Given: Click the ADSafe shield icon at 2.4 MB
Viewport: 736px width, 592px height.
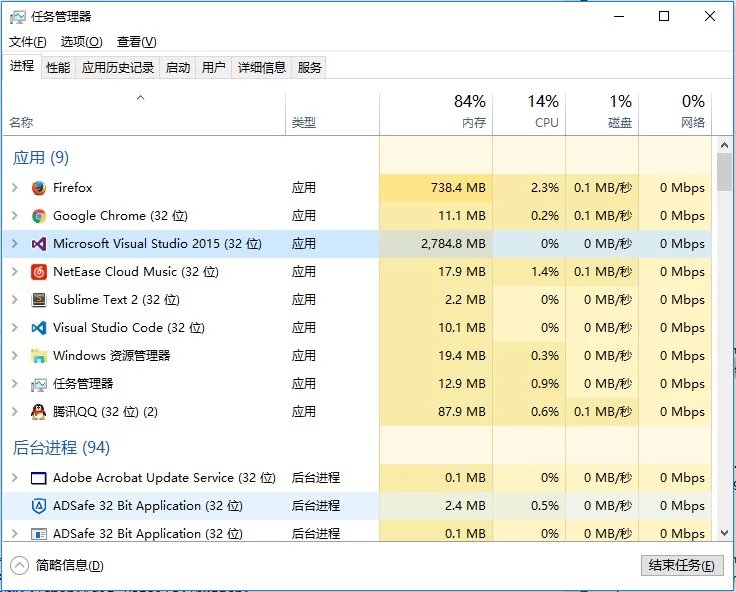Looking at the screenshot, I should click(x=38, y=506).
